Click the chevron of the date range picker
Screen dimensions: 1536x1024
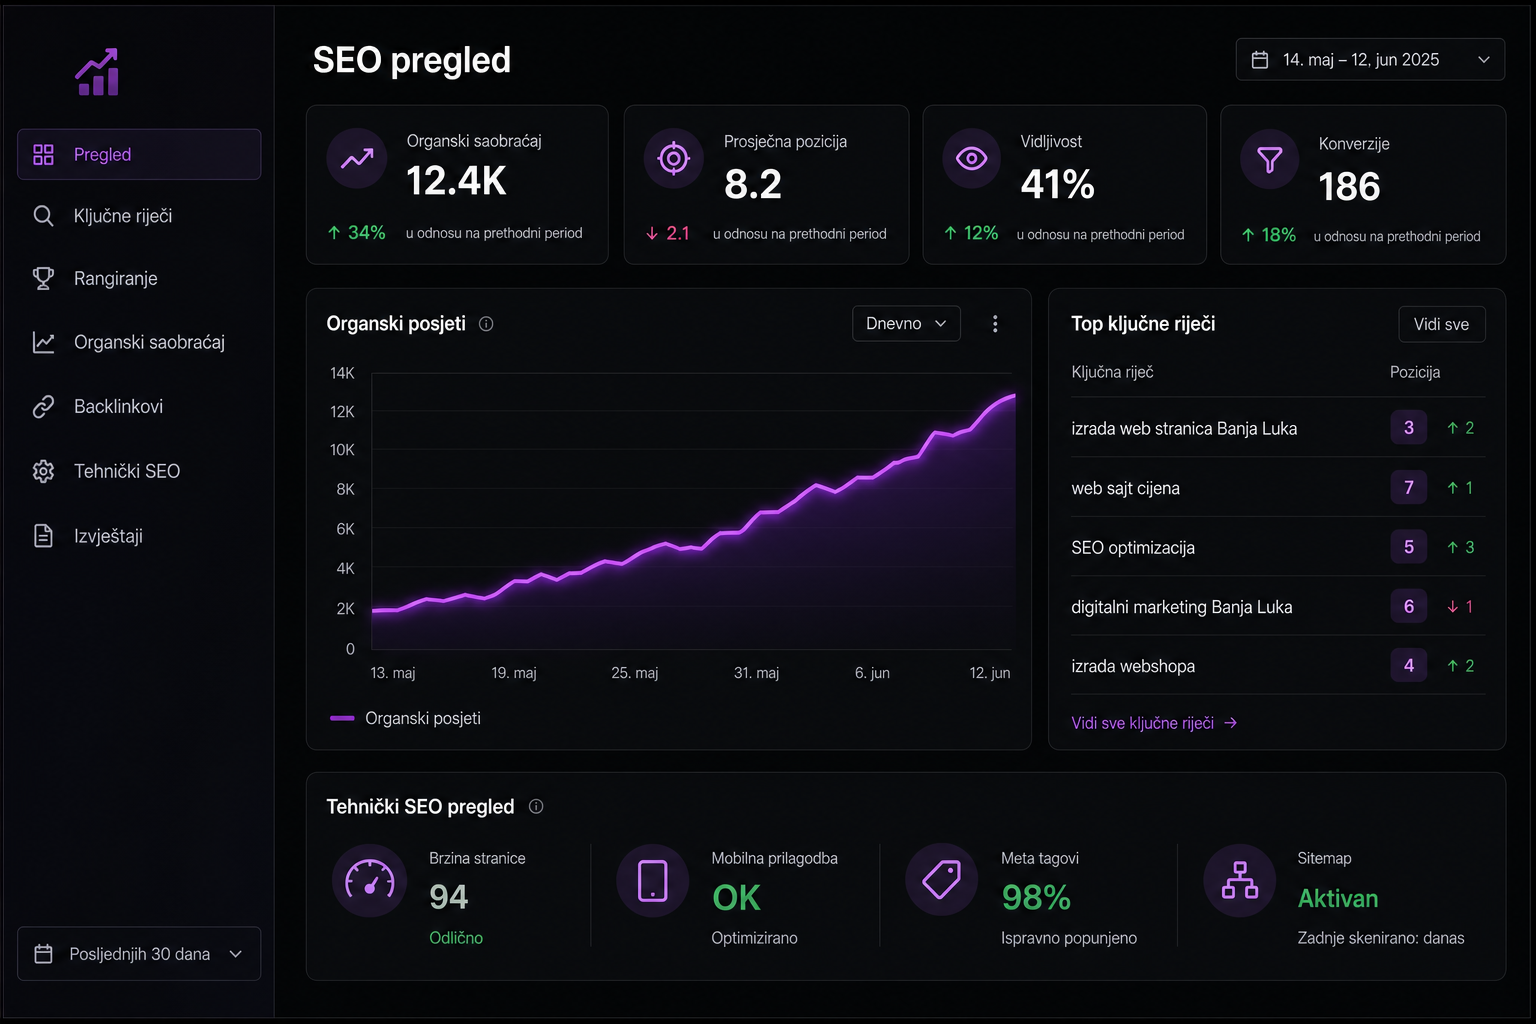pyautogui.click(x=1484, y=60)
